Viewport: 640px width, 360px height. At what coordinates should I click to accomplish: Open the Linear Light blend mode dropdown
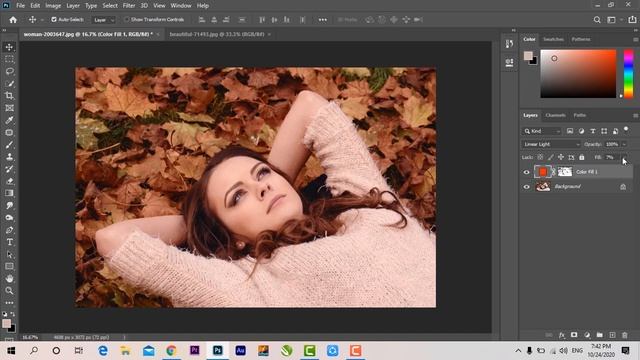[x=551, y=144]
